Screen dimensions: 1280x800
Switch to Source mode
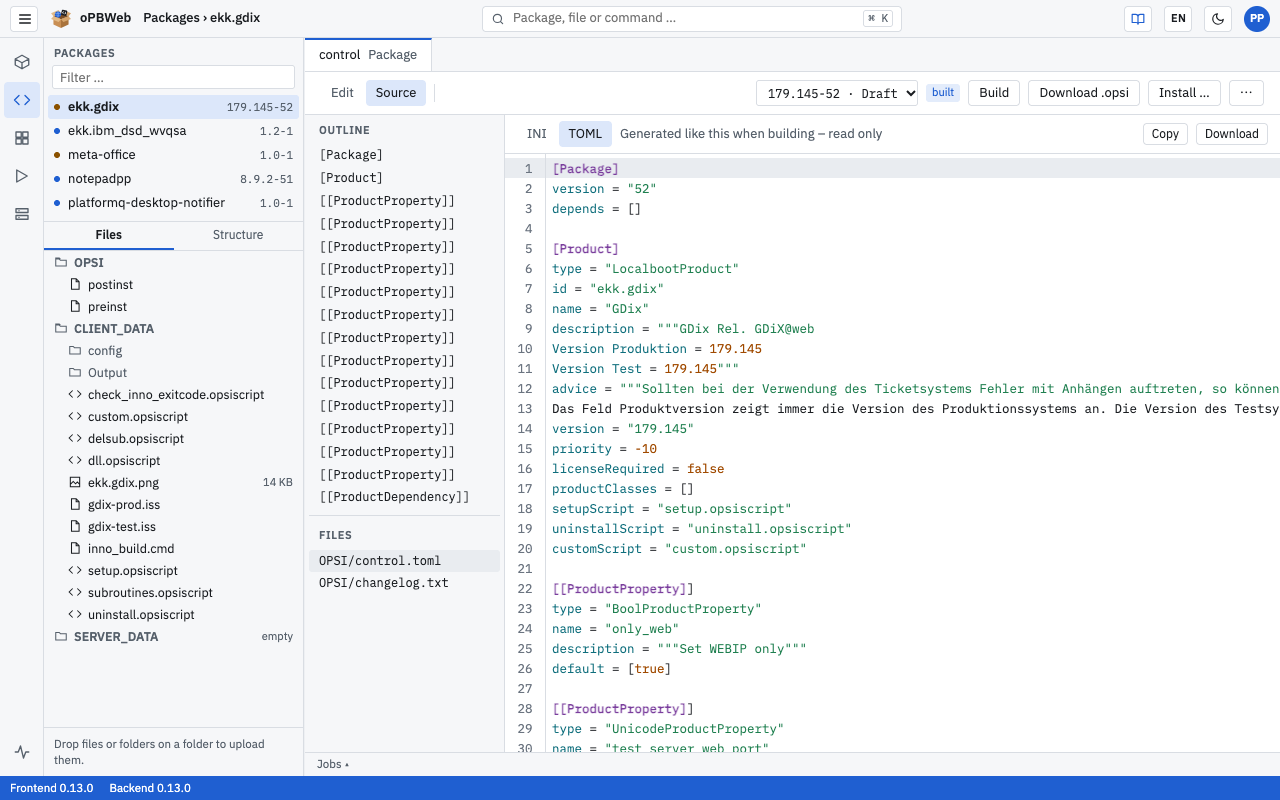point(396,93)
